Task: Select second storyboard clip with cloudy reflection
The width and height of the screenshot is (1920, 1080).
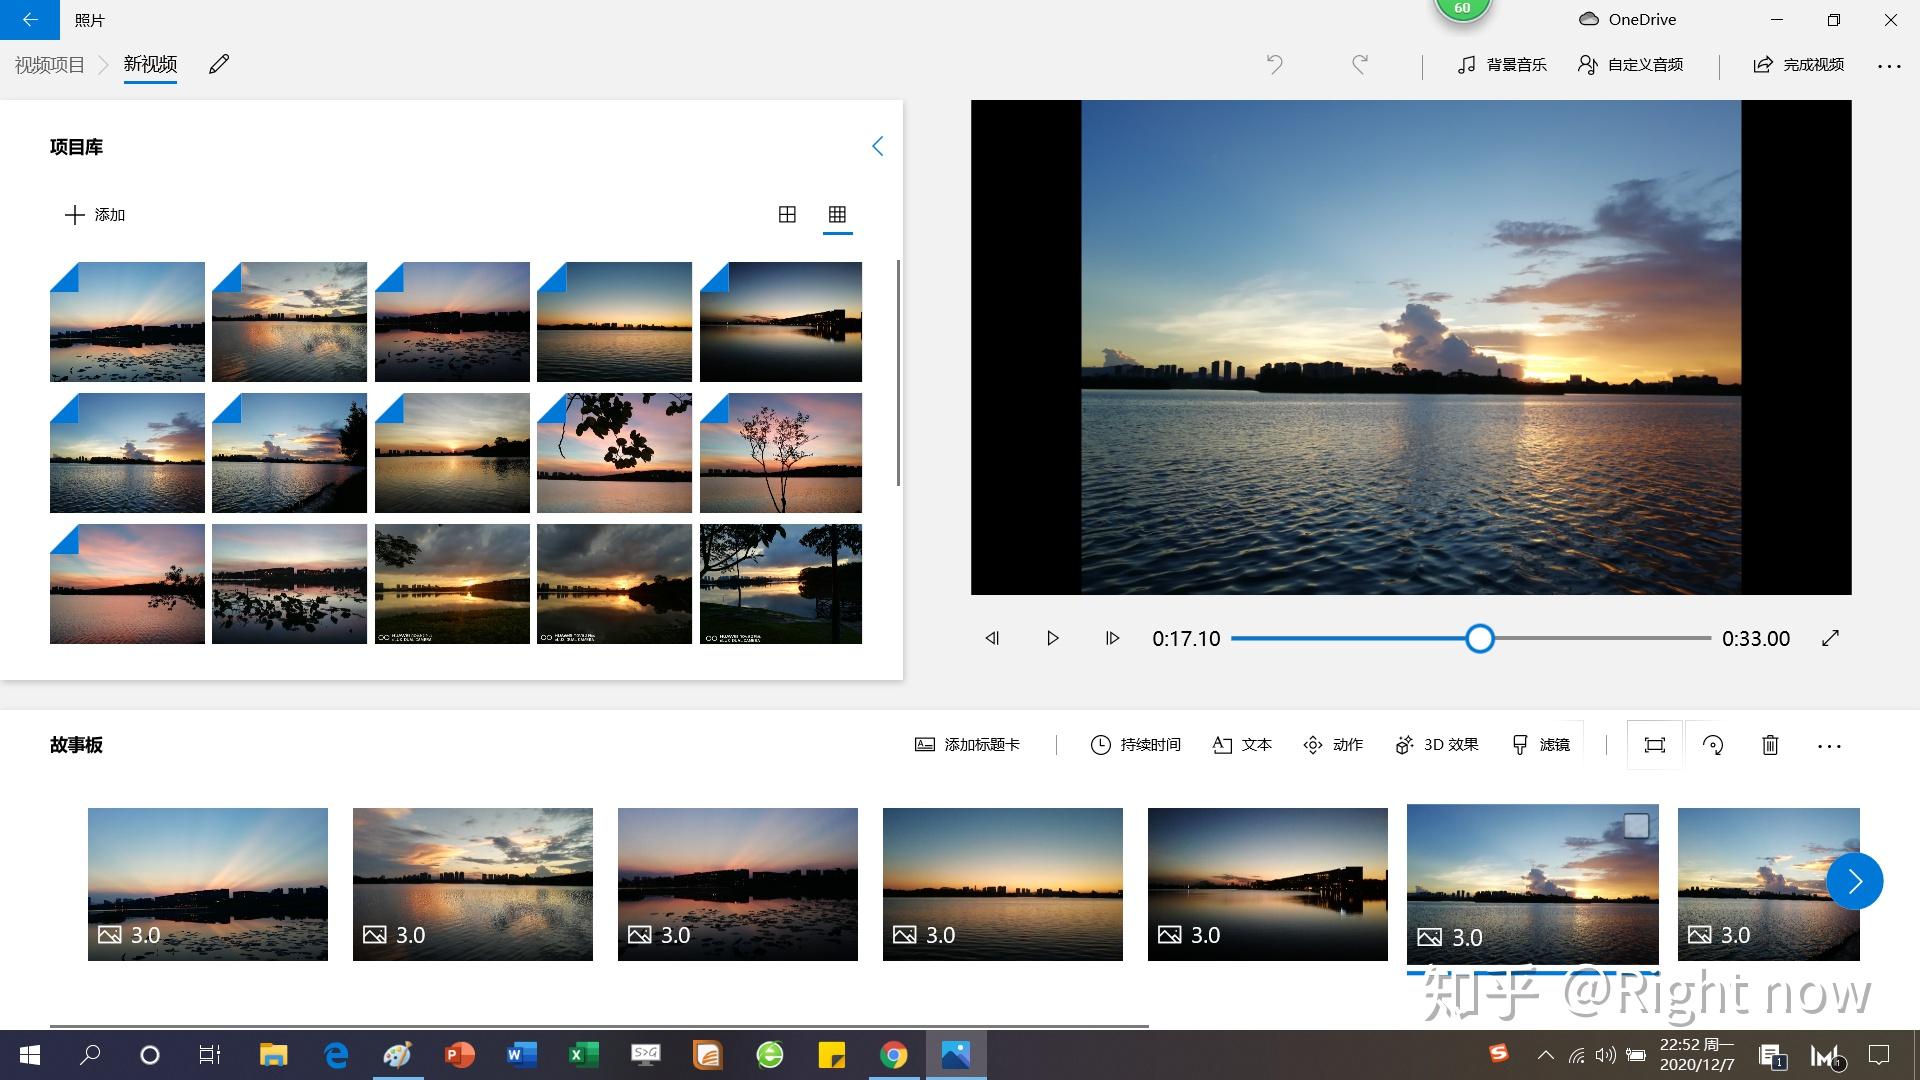Action: pyautogui.click(x=473, y=884)
